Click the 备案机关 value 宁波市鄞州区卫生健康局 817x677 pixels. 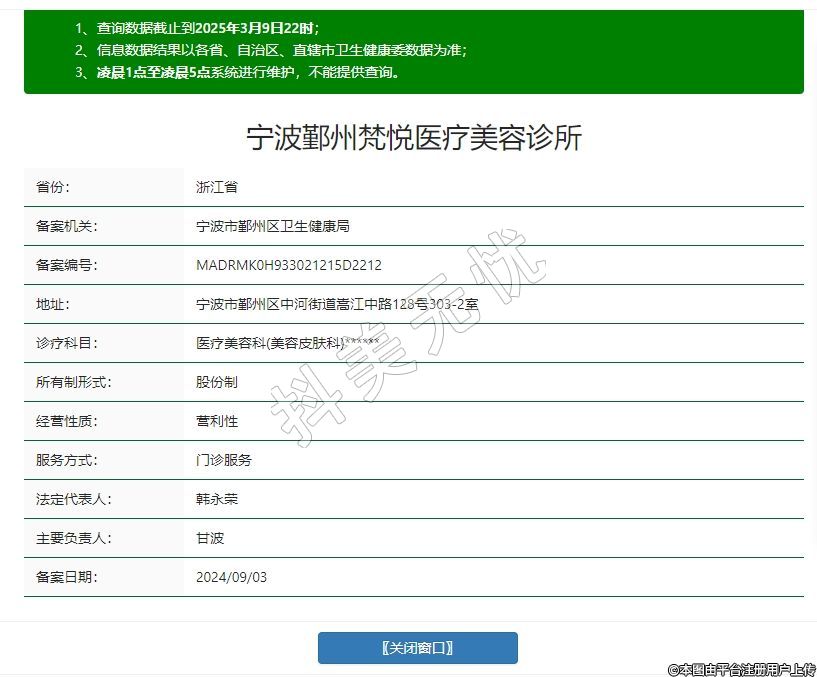click(272, 226)
